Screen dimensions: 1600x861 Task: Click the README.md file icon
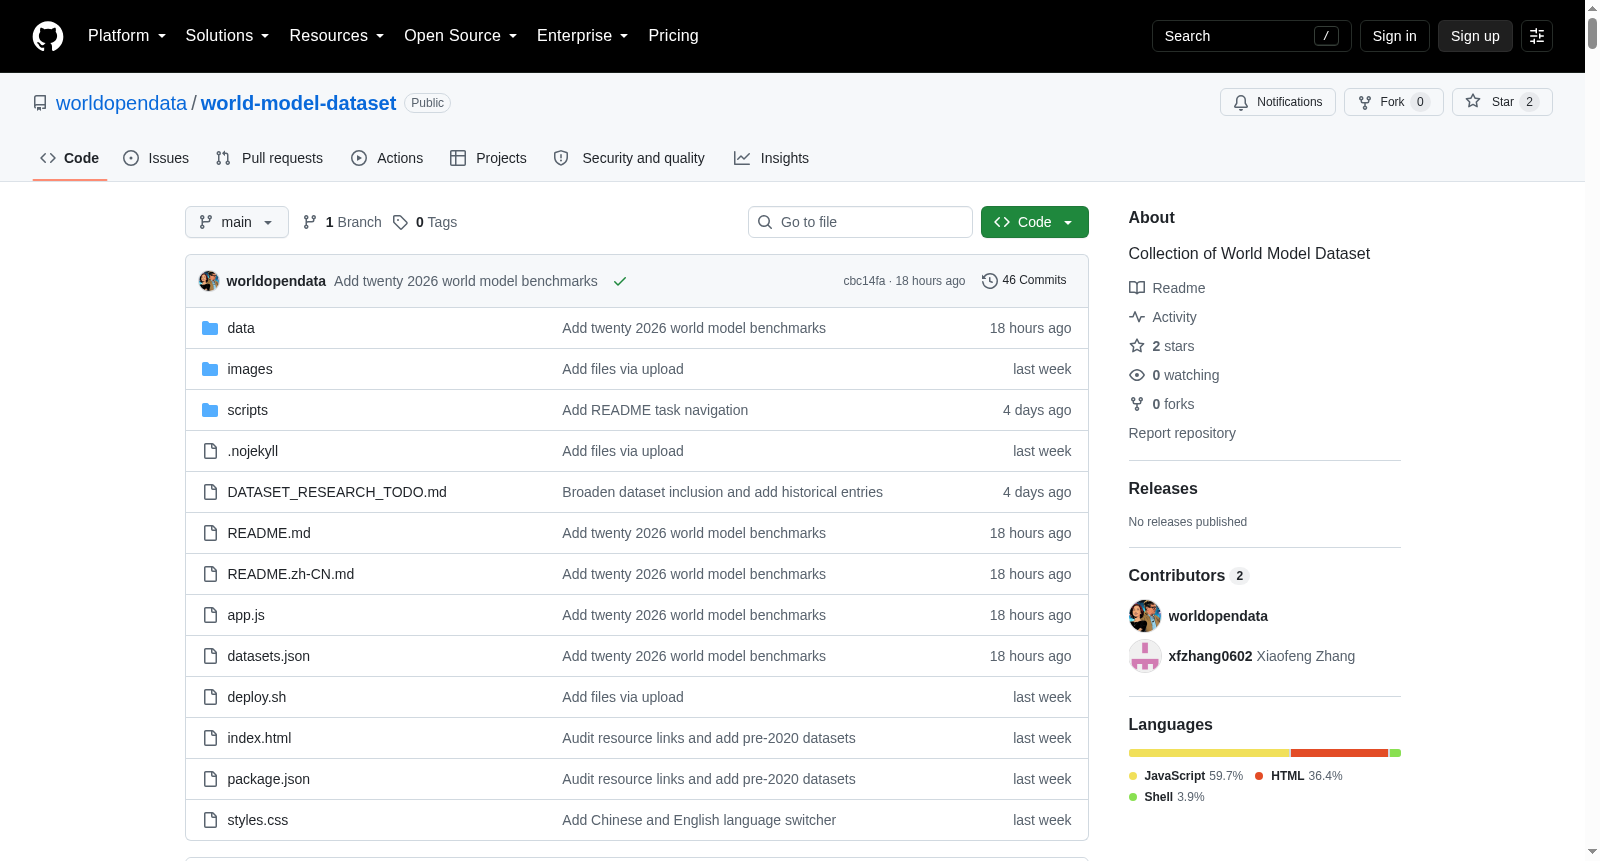point(210,533)
